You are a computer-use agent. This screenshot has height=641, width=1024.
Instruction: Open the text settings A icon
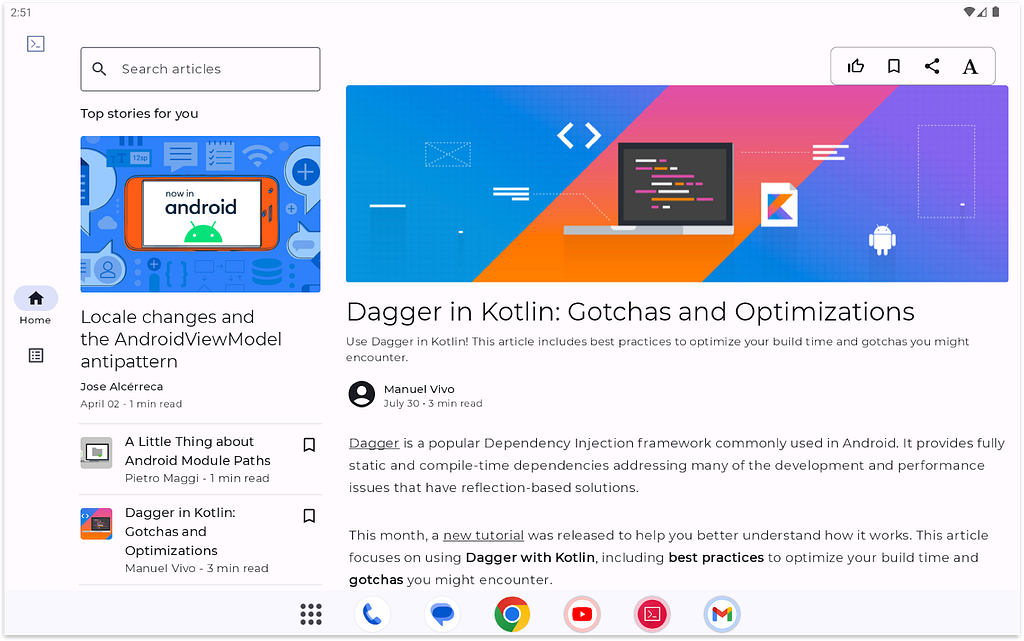coord(970,67)
